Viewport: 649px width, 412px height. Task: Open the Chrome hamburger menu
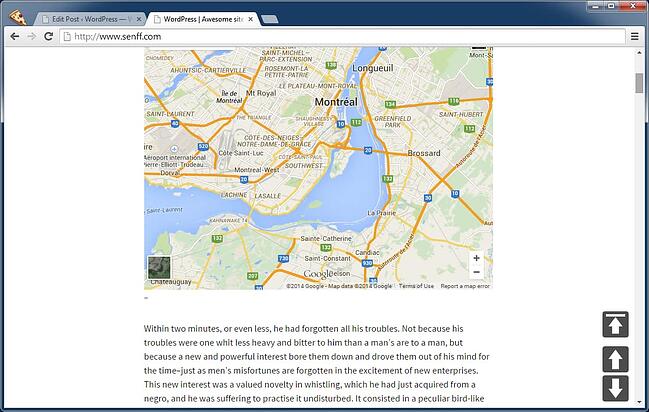[x=635, y=36]
